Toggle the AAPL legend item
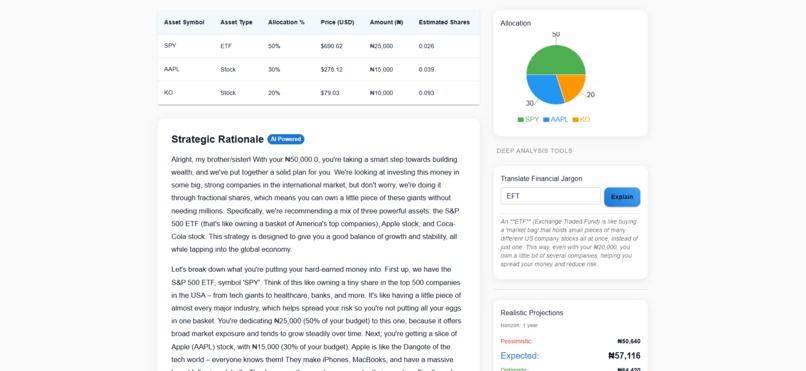The height and width of the screenshot is (371, 806). (x=556, y=119)
